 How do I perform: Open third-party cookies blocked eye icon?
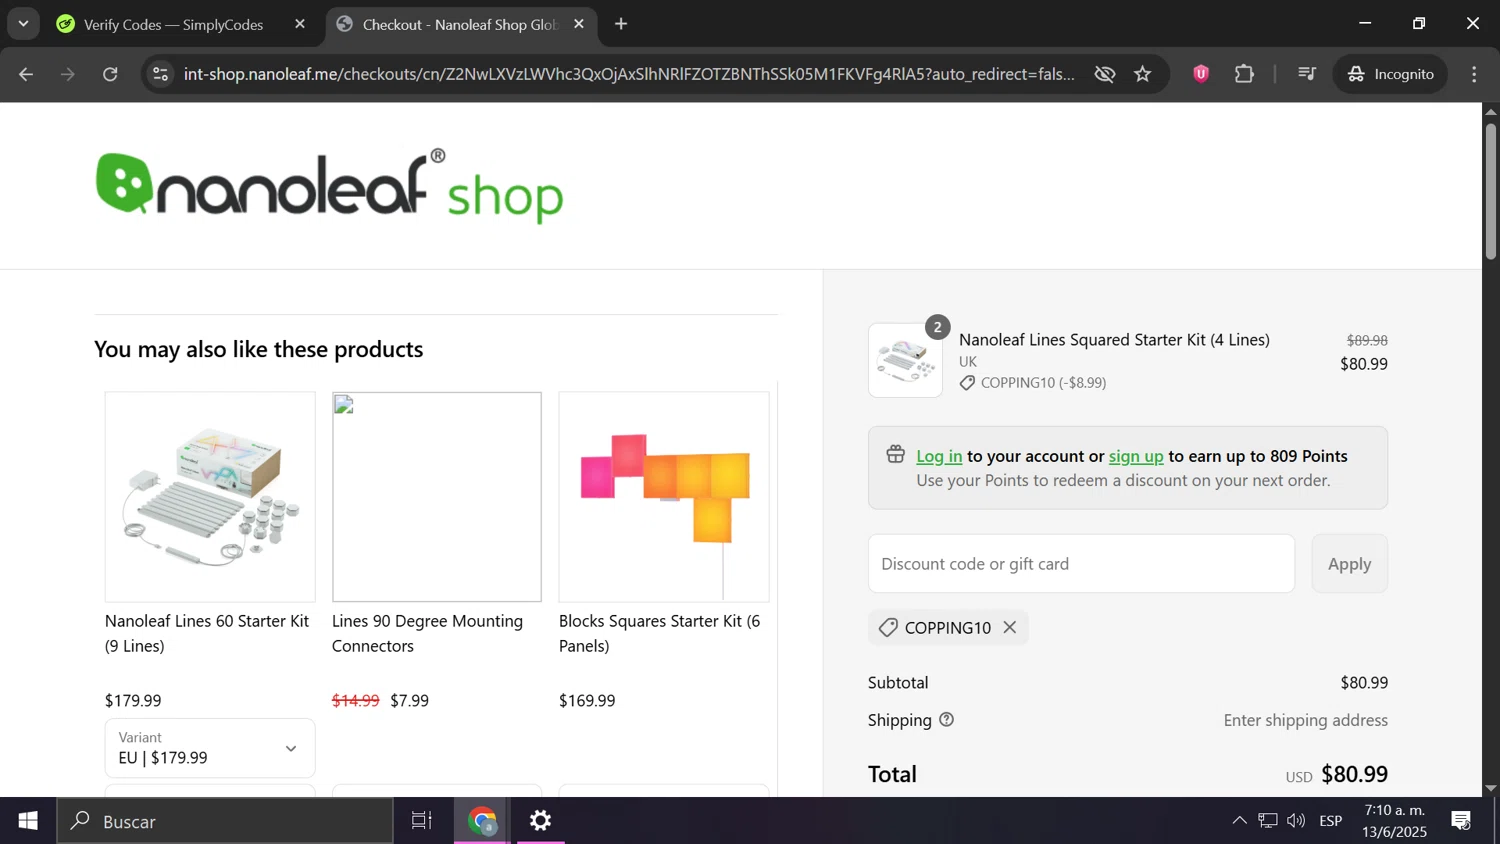1105,74
